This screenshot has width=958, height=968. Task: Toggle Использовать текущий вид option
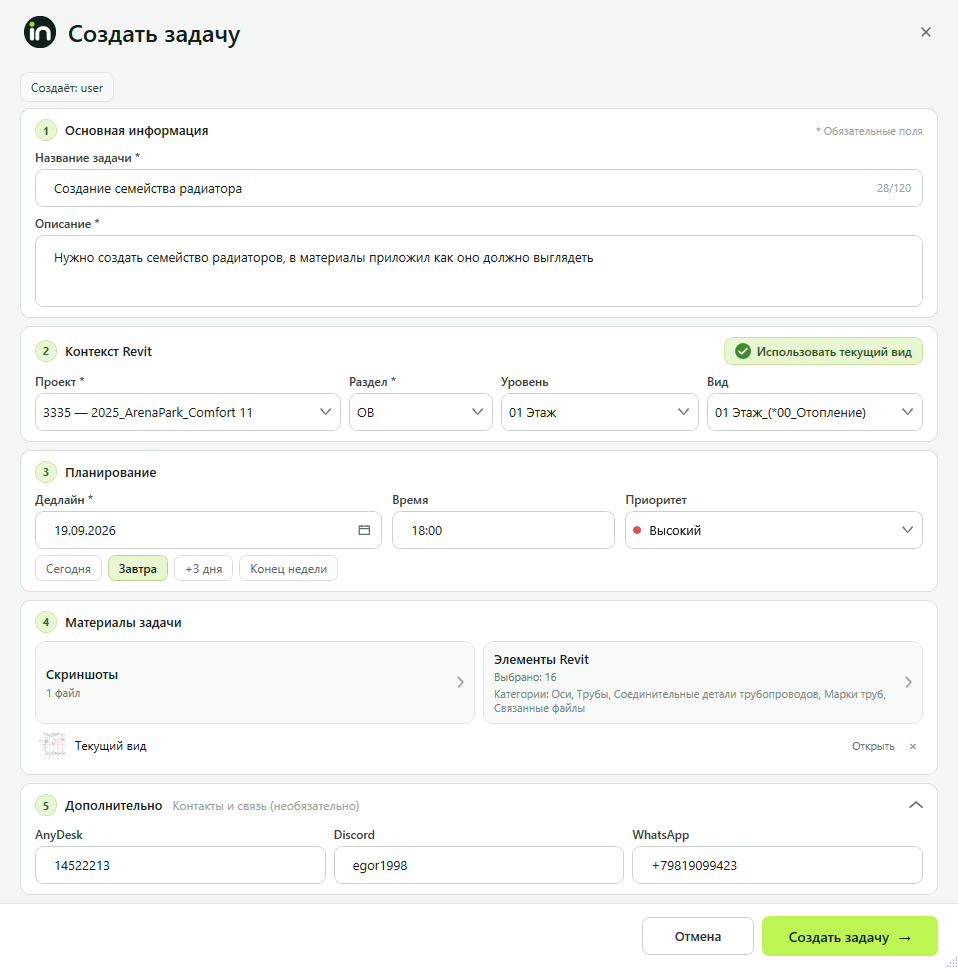pyautogui.click(x=823, y=351)
